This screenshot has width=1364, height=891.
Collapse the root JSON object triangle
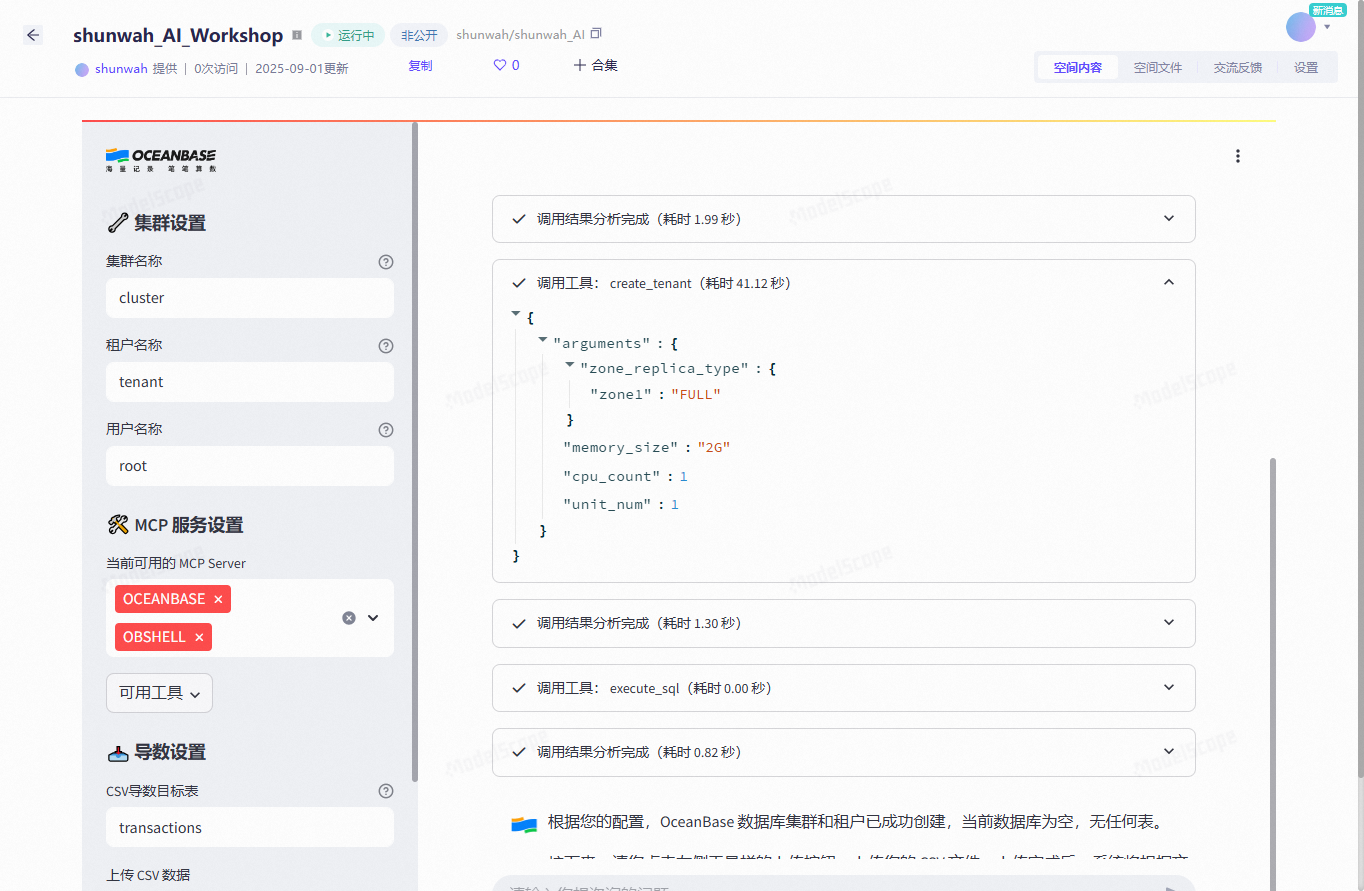pyautogui.click(x=516, y=314)
